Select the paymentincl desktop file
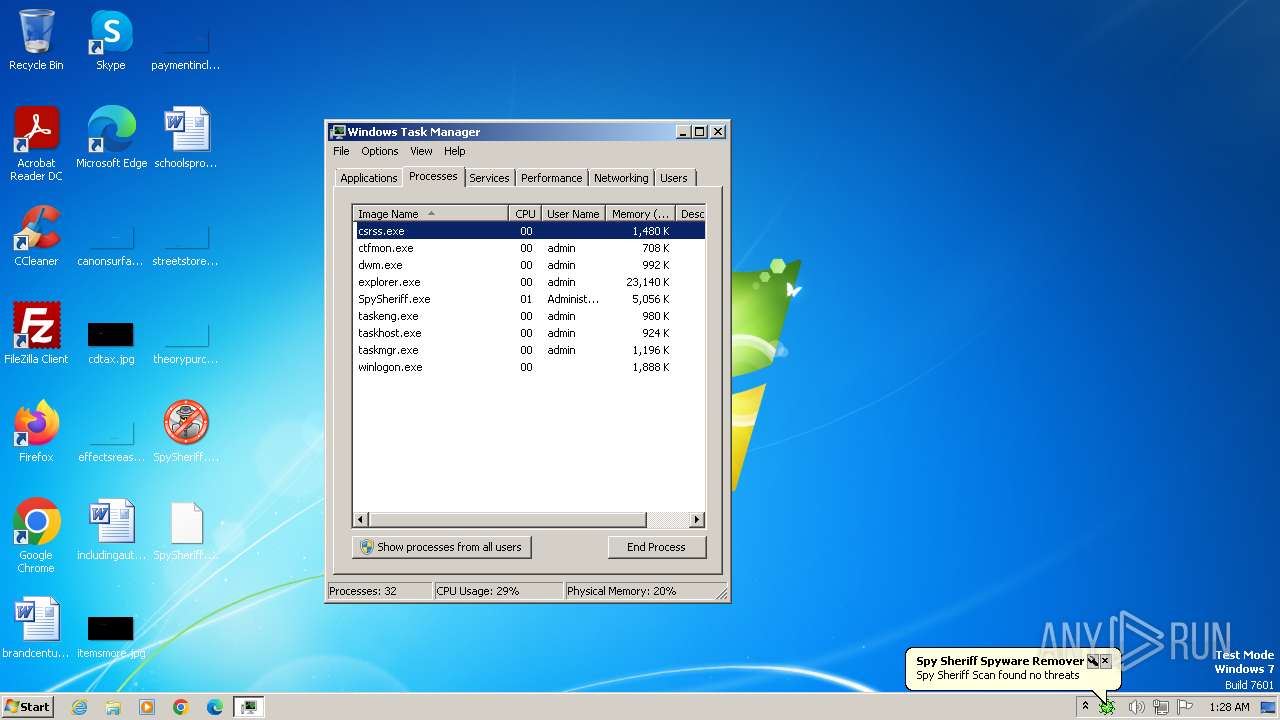This screenshot has width=1280, height=720. (186, 48)
